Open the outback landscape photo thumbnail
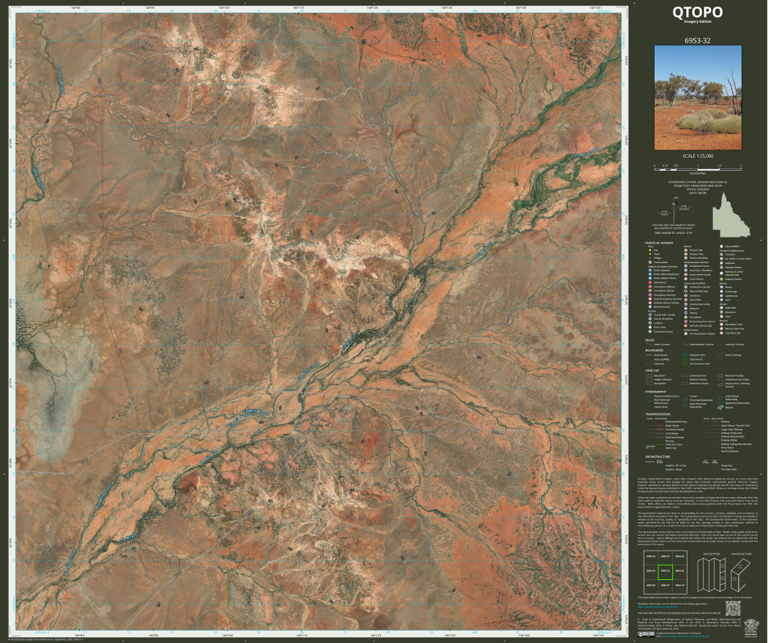The height and width of the screenshot is (643, 768). (698, 98)
